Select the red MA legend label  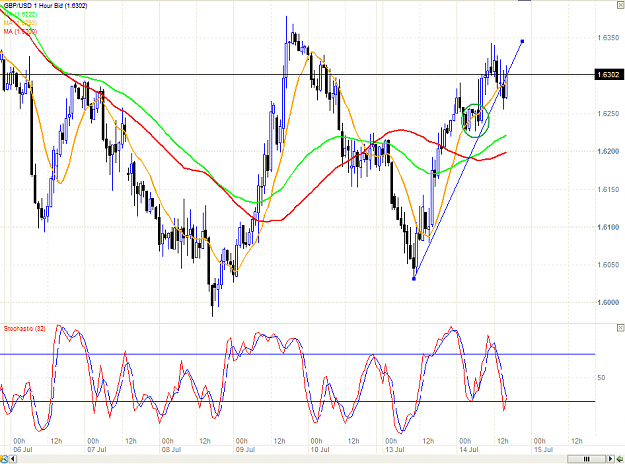click(x=20, y=31)
